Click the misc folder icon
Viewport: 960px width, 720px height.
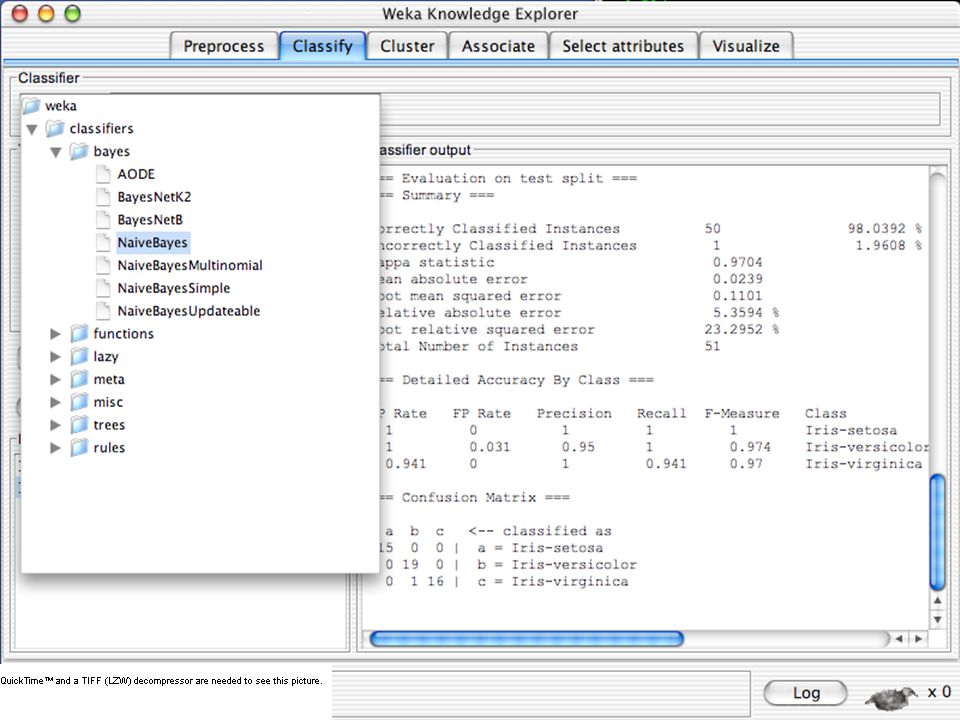point(79,402)
